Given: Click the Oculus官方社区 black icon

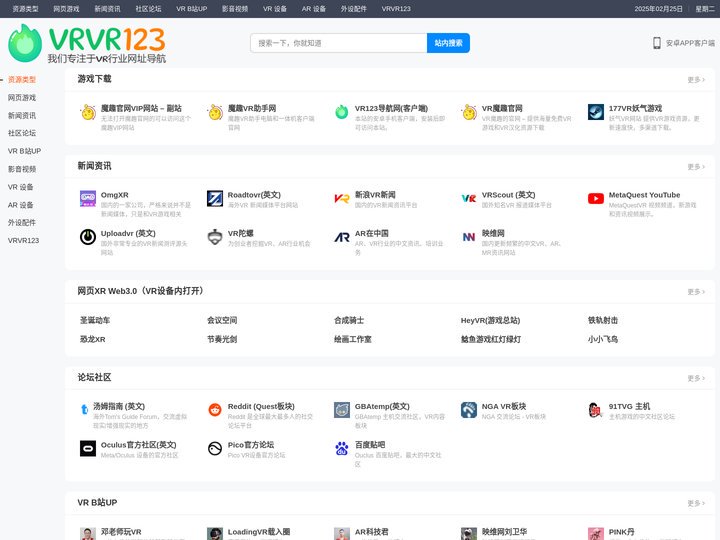Looking at the screenshot, I should pos(88,448).
